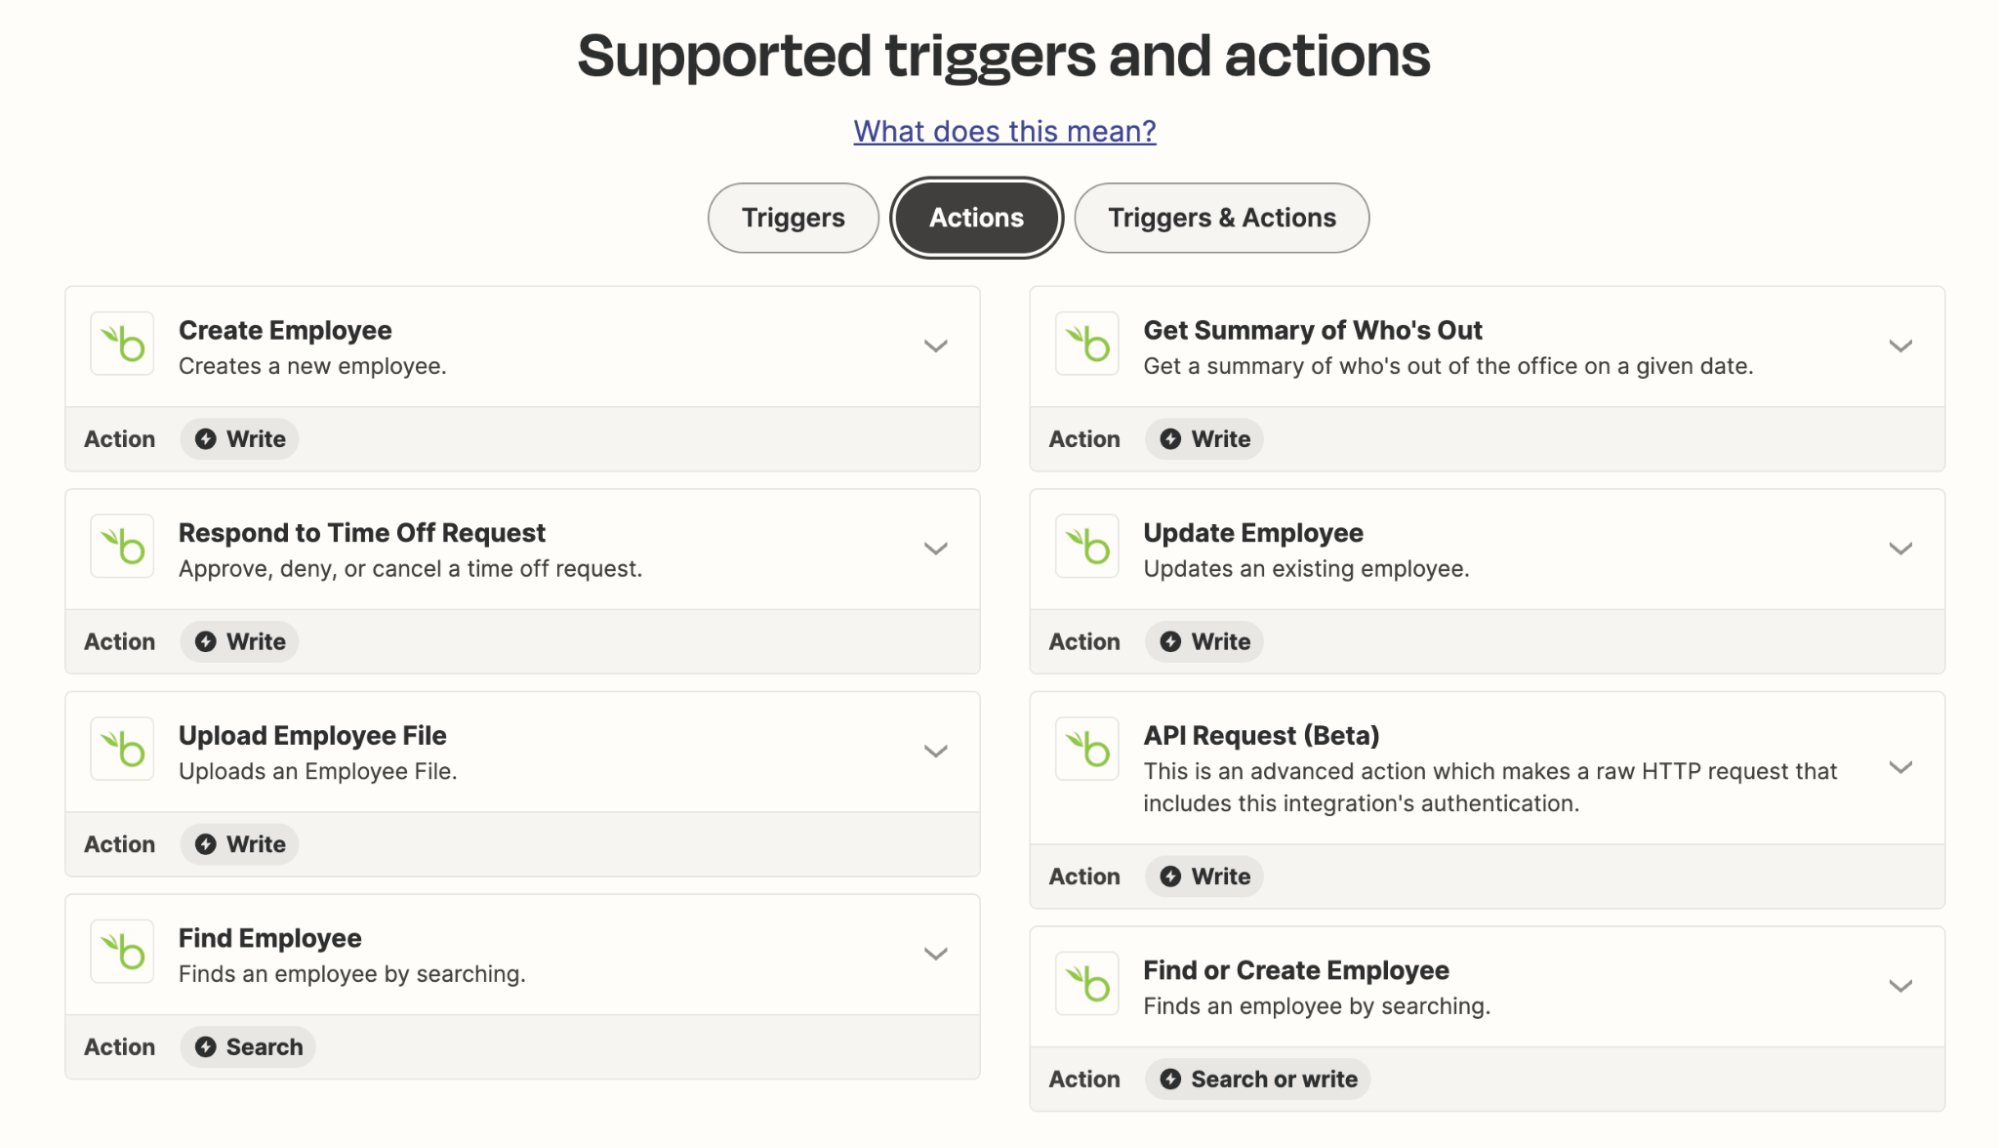Click the Write badge under Update Employee
Image resolution: width=1999 pixels, height=1148 pixels.
(1205, 642)
